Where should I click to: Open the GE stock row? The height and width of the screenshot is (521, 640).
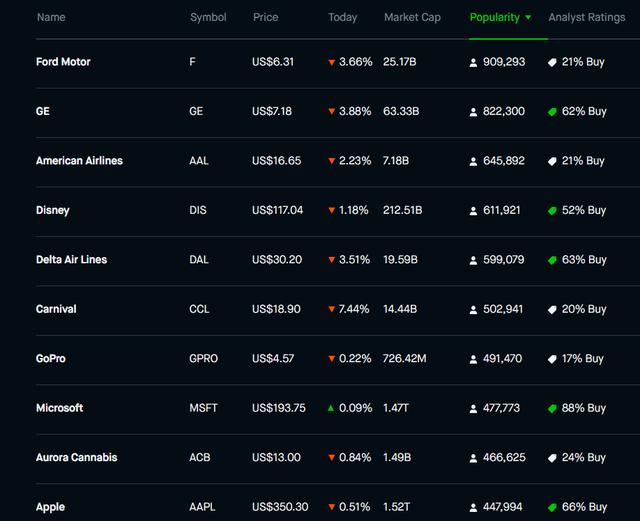[338, 111]
